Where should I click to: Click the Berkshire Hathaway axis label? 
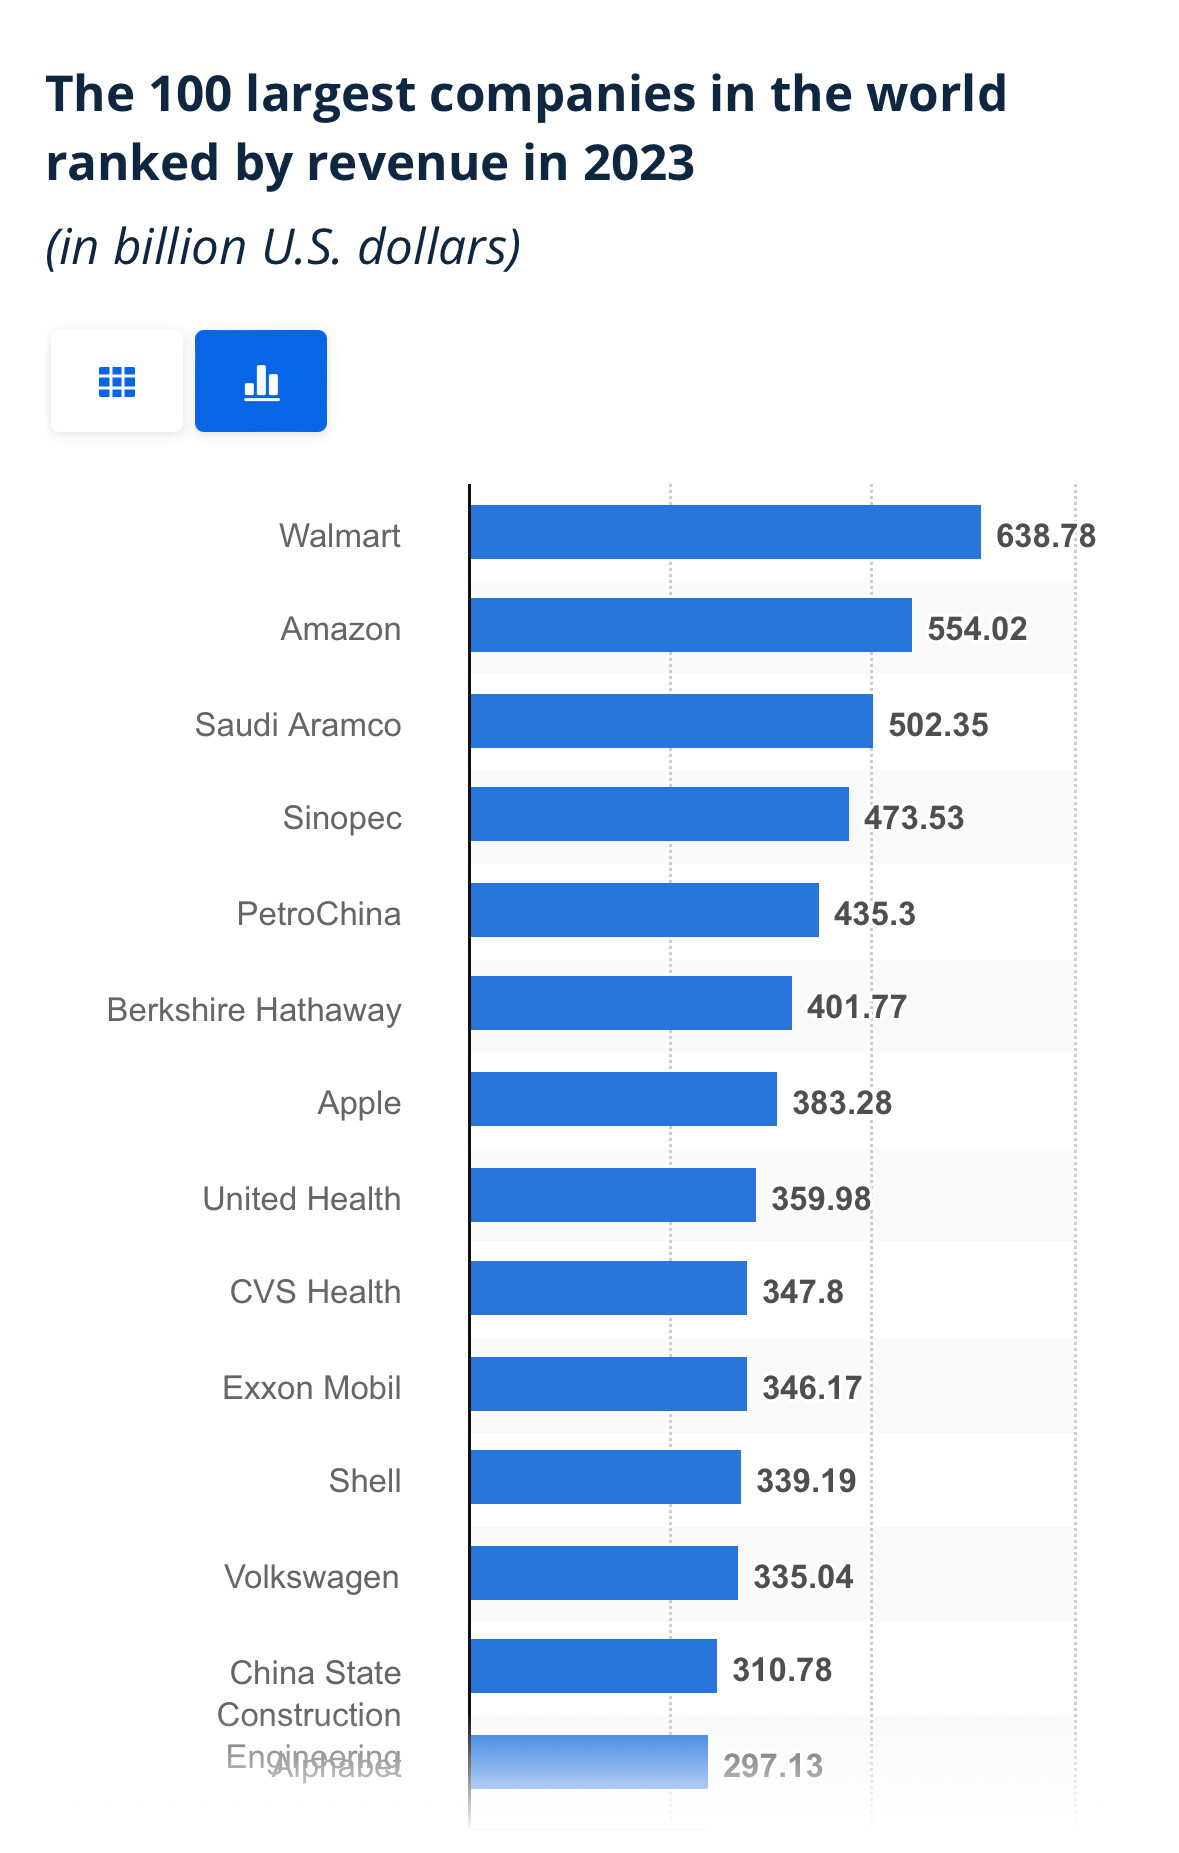(254, 1010)
